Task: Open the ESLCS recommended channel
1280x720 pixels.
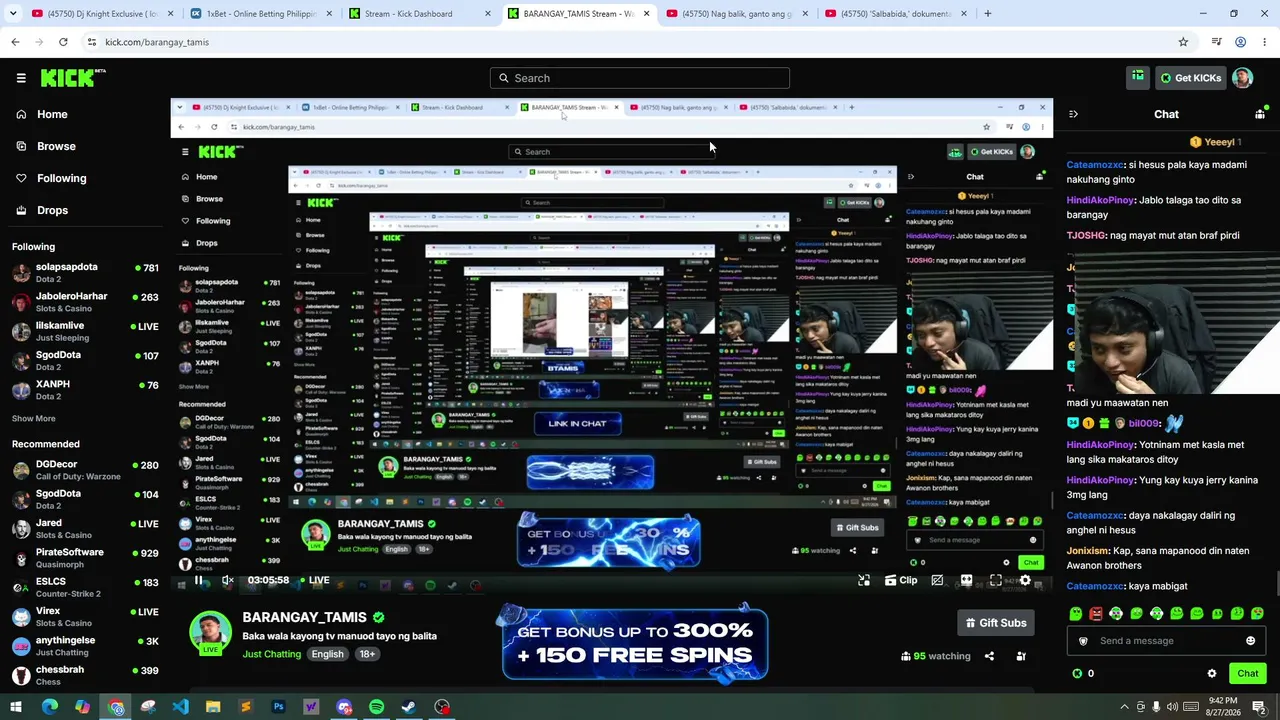Action: click(x=85, y=587)
